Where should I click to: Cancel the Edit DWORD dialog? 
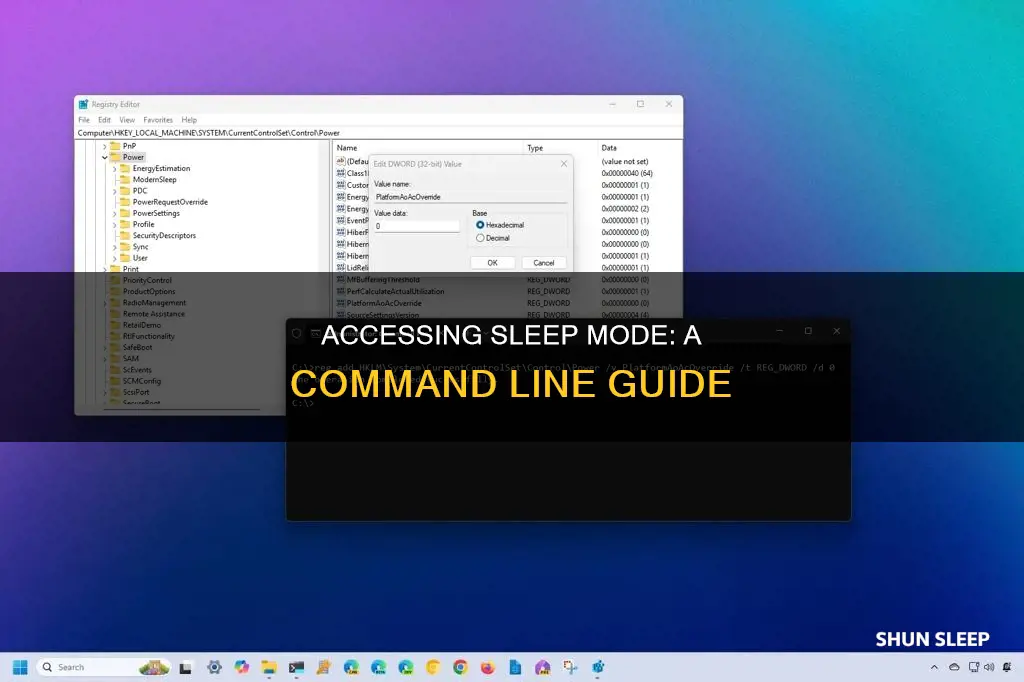point(543,263)
